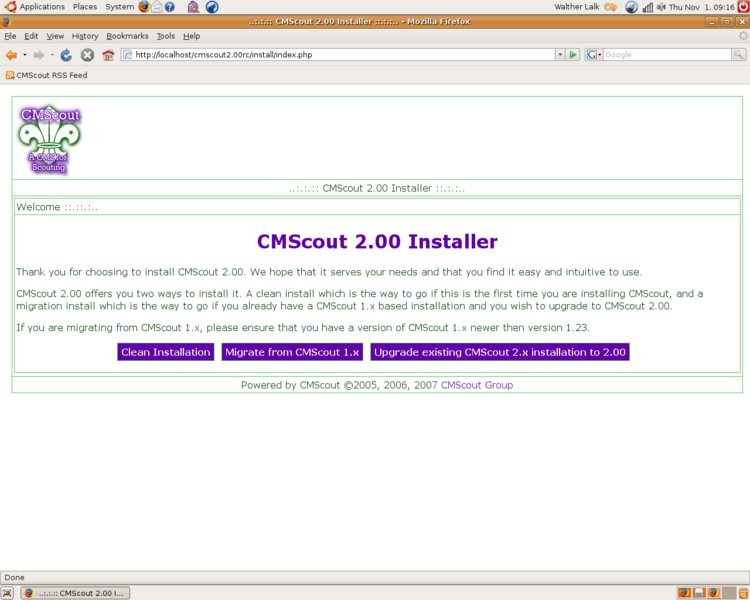The width and height of the screenshot is (750, 600).
Task: Minimize the Firefox window
Action: click(x=712, y=22)
